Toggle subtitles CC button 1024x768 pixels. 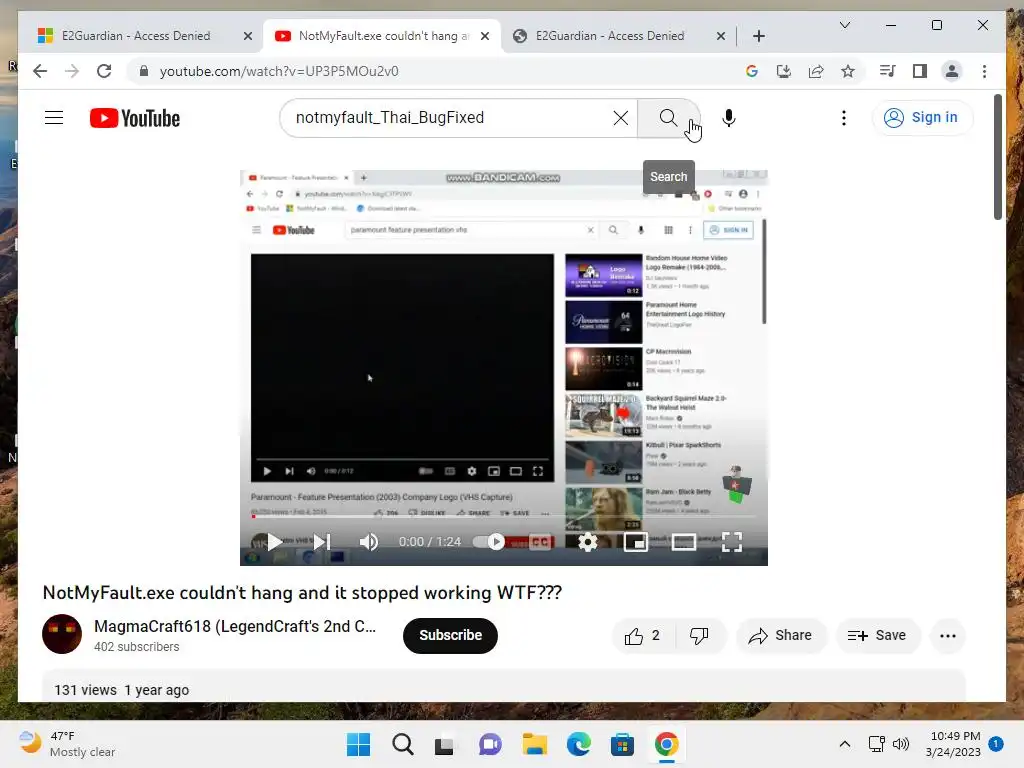click(539, 542)
